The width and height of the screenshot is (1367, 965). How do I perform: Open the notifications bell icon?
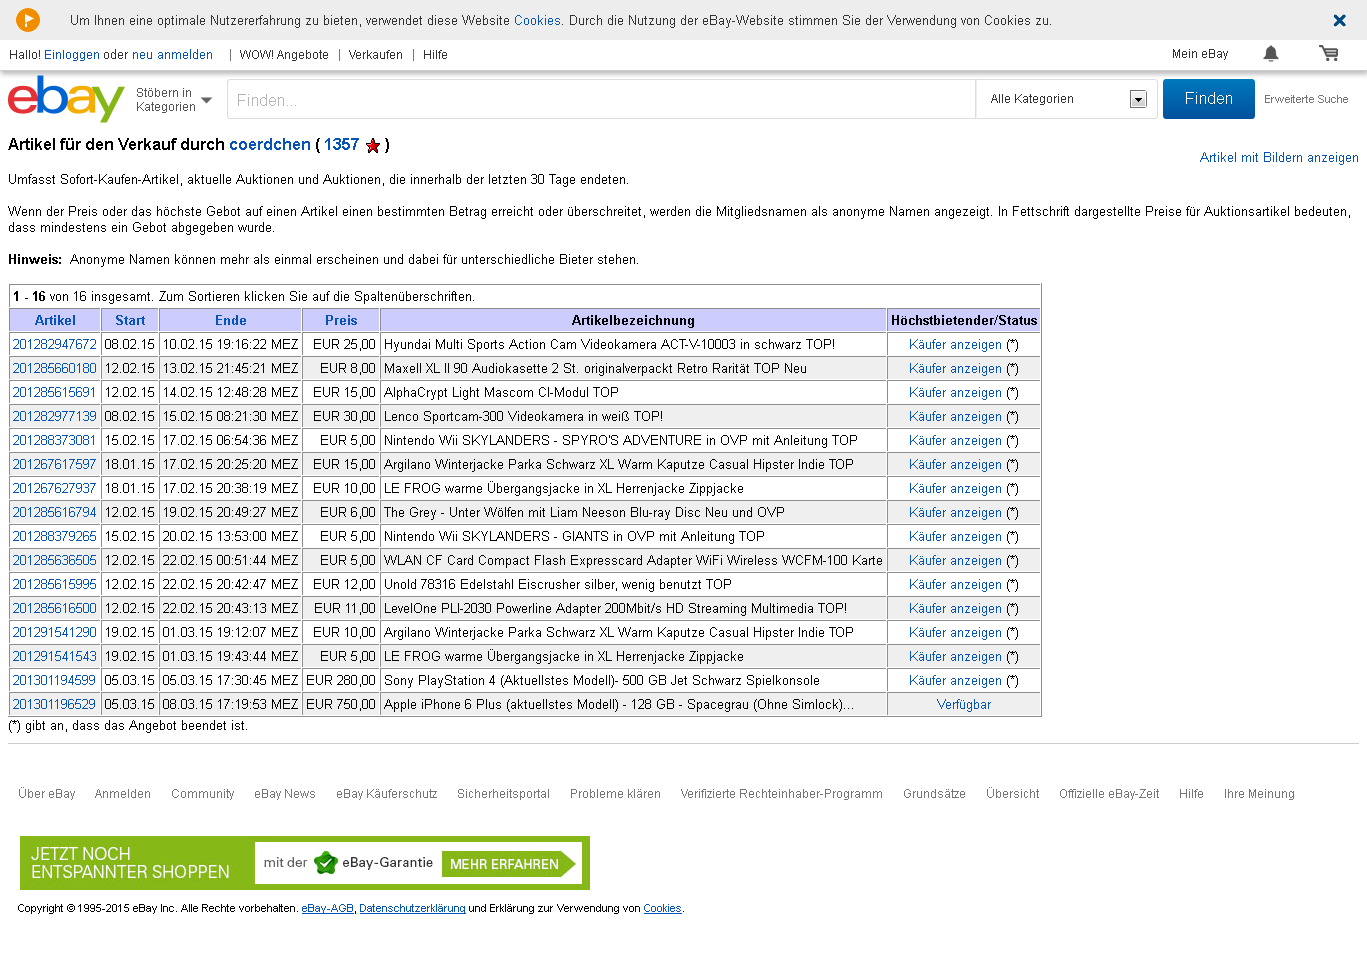tap(1271, 54)
